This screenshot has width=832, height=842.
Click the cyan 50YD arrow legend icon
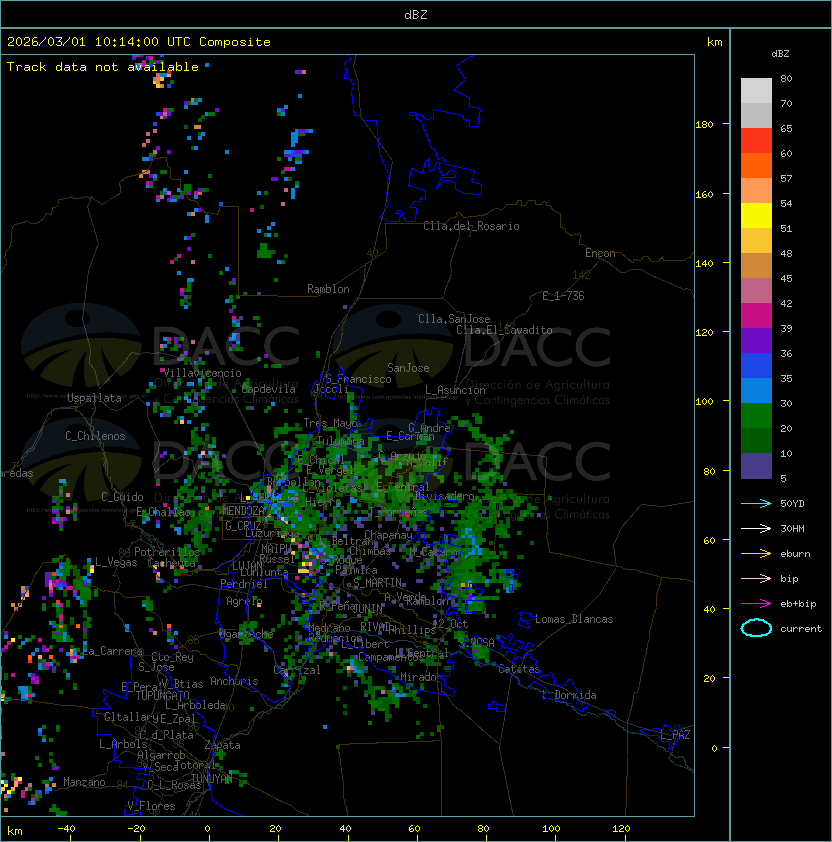(x=756, y=503)
